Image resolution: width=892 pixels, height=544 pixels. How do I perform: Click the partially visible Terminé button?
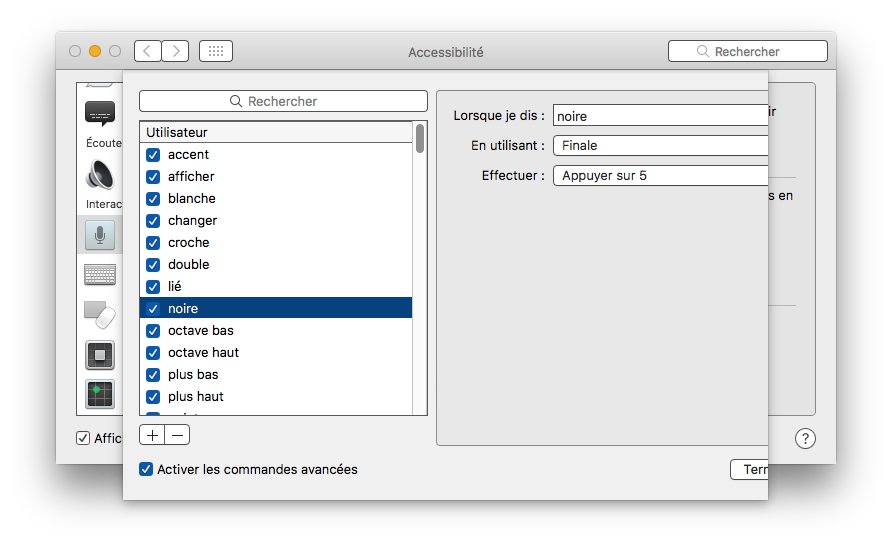[x=749, y=469]
